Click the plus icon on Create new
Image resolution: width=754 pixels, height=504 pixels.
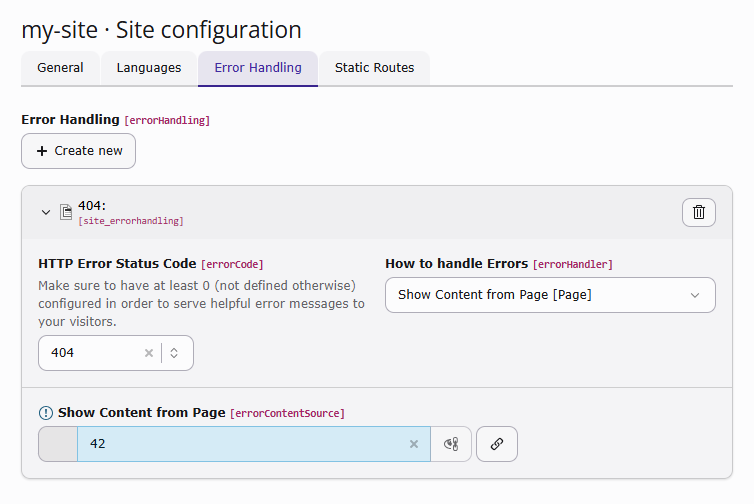point(42,151)
